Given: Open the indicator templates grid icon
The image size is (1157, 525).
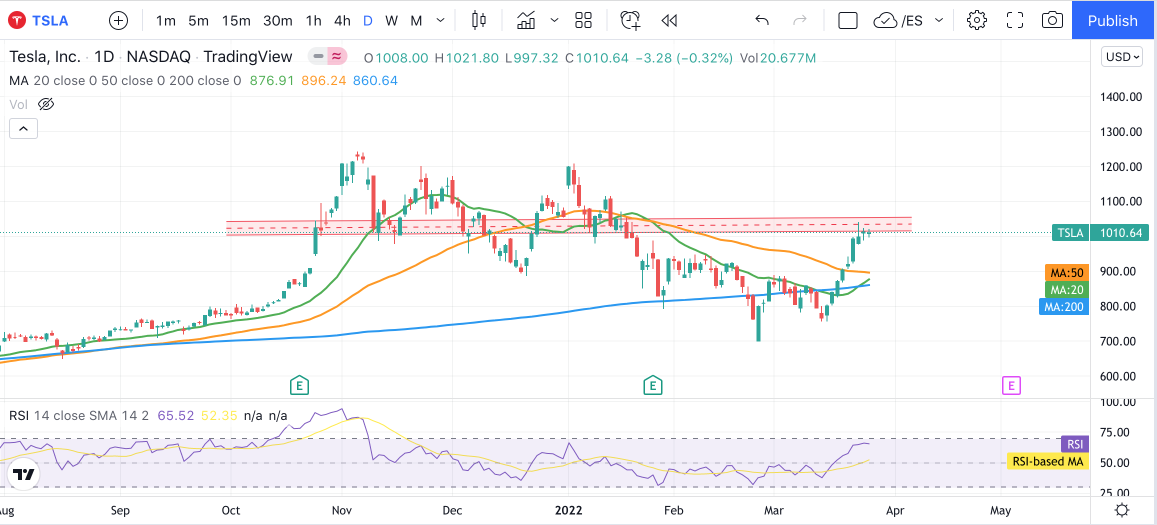Looking at the screenshot, I should coord(584,21).
